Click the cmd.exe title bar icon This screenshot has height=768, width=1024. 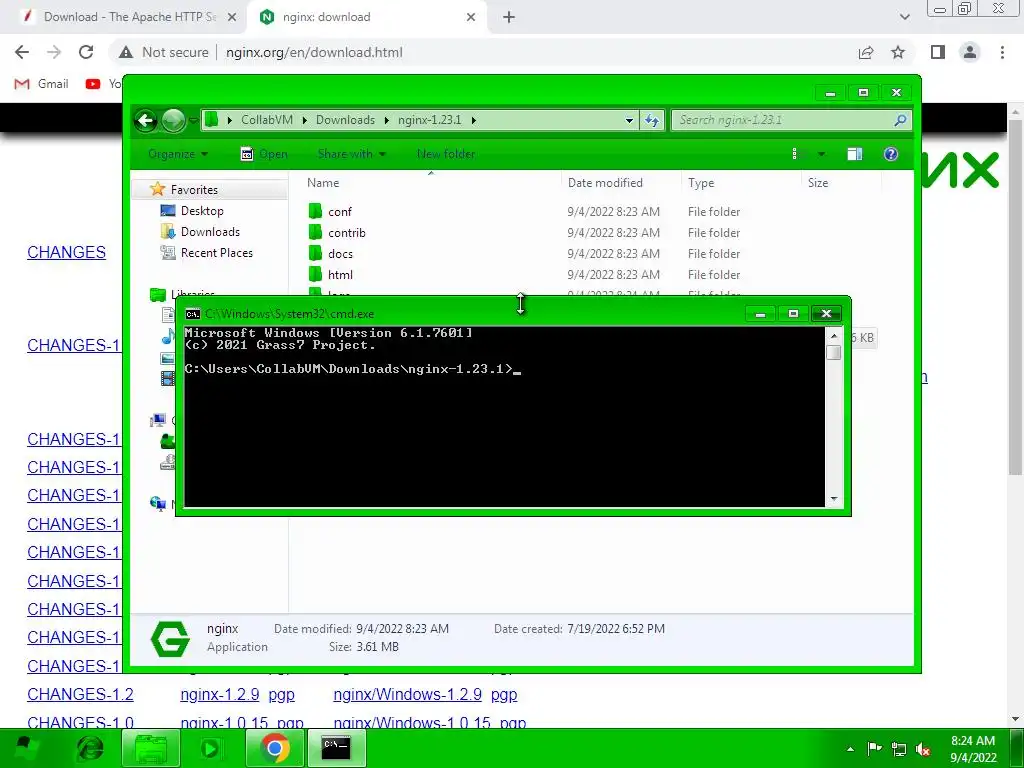pyautogui.click(x=193, y=314)
